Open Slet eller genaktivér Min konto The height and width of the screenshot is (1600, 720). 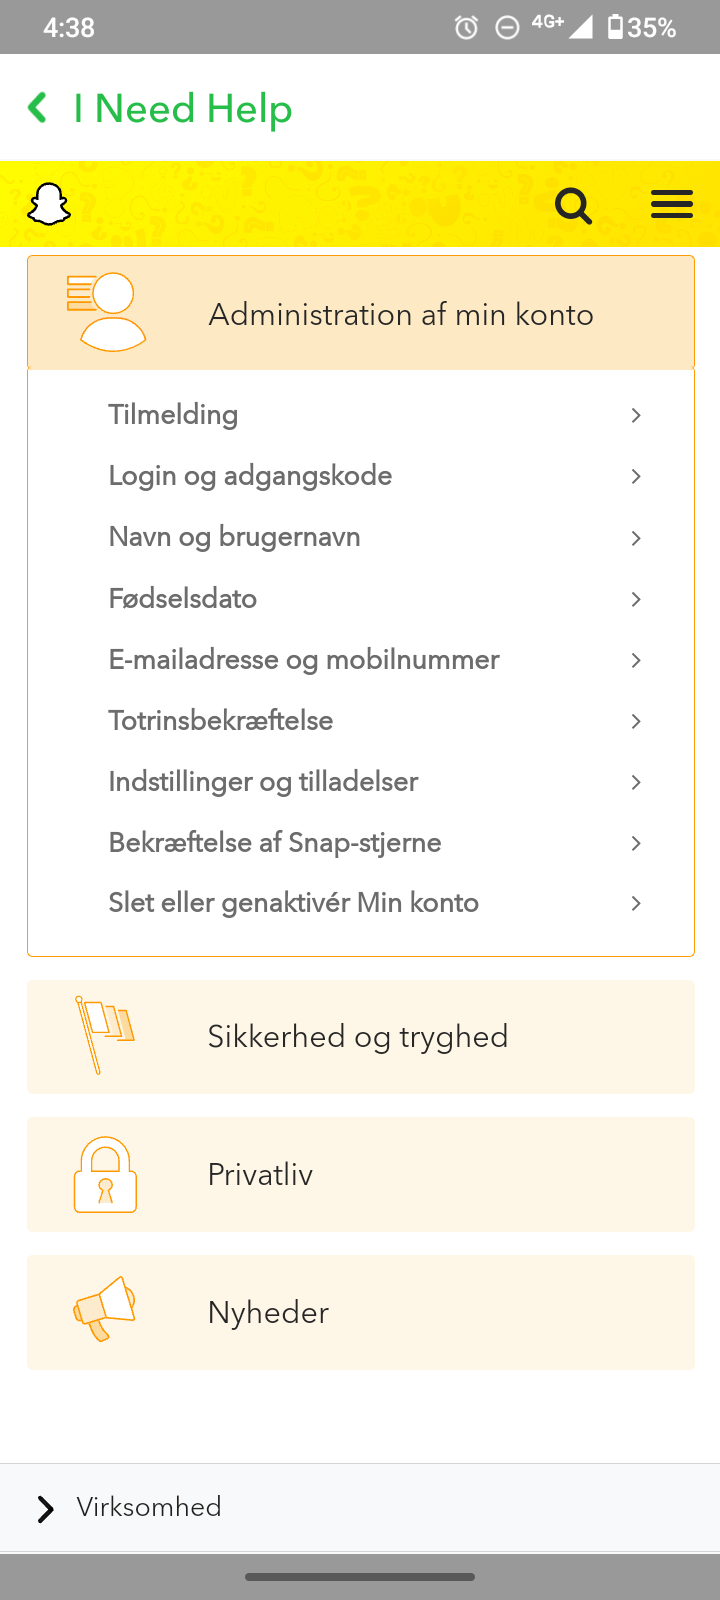294,903
